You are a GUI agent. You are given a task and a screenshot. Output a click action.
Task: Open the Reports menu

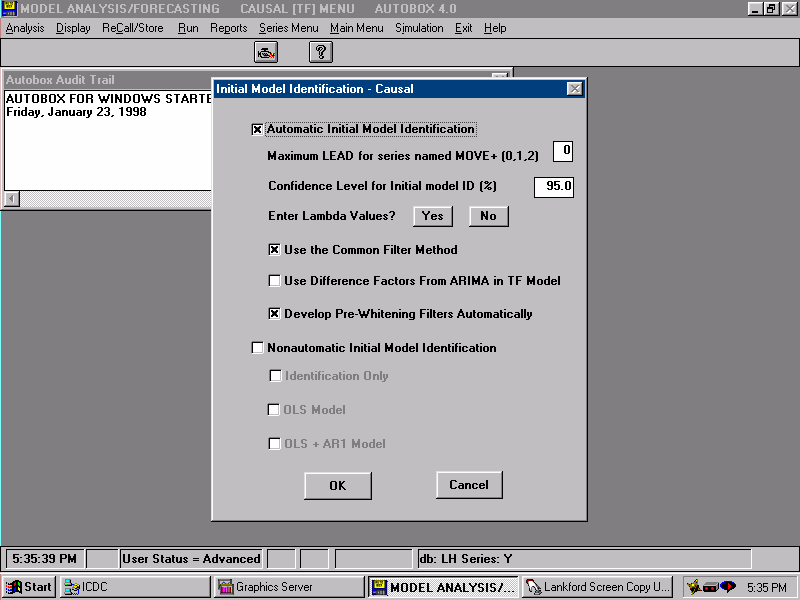229,28
